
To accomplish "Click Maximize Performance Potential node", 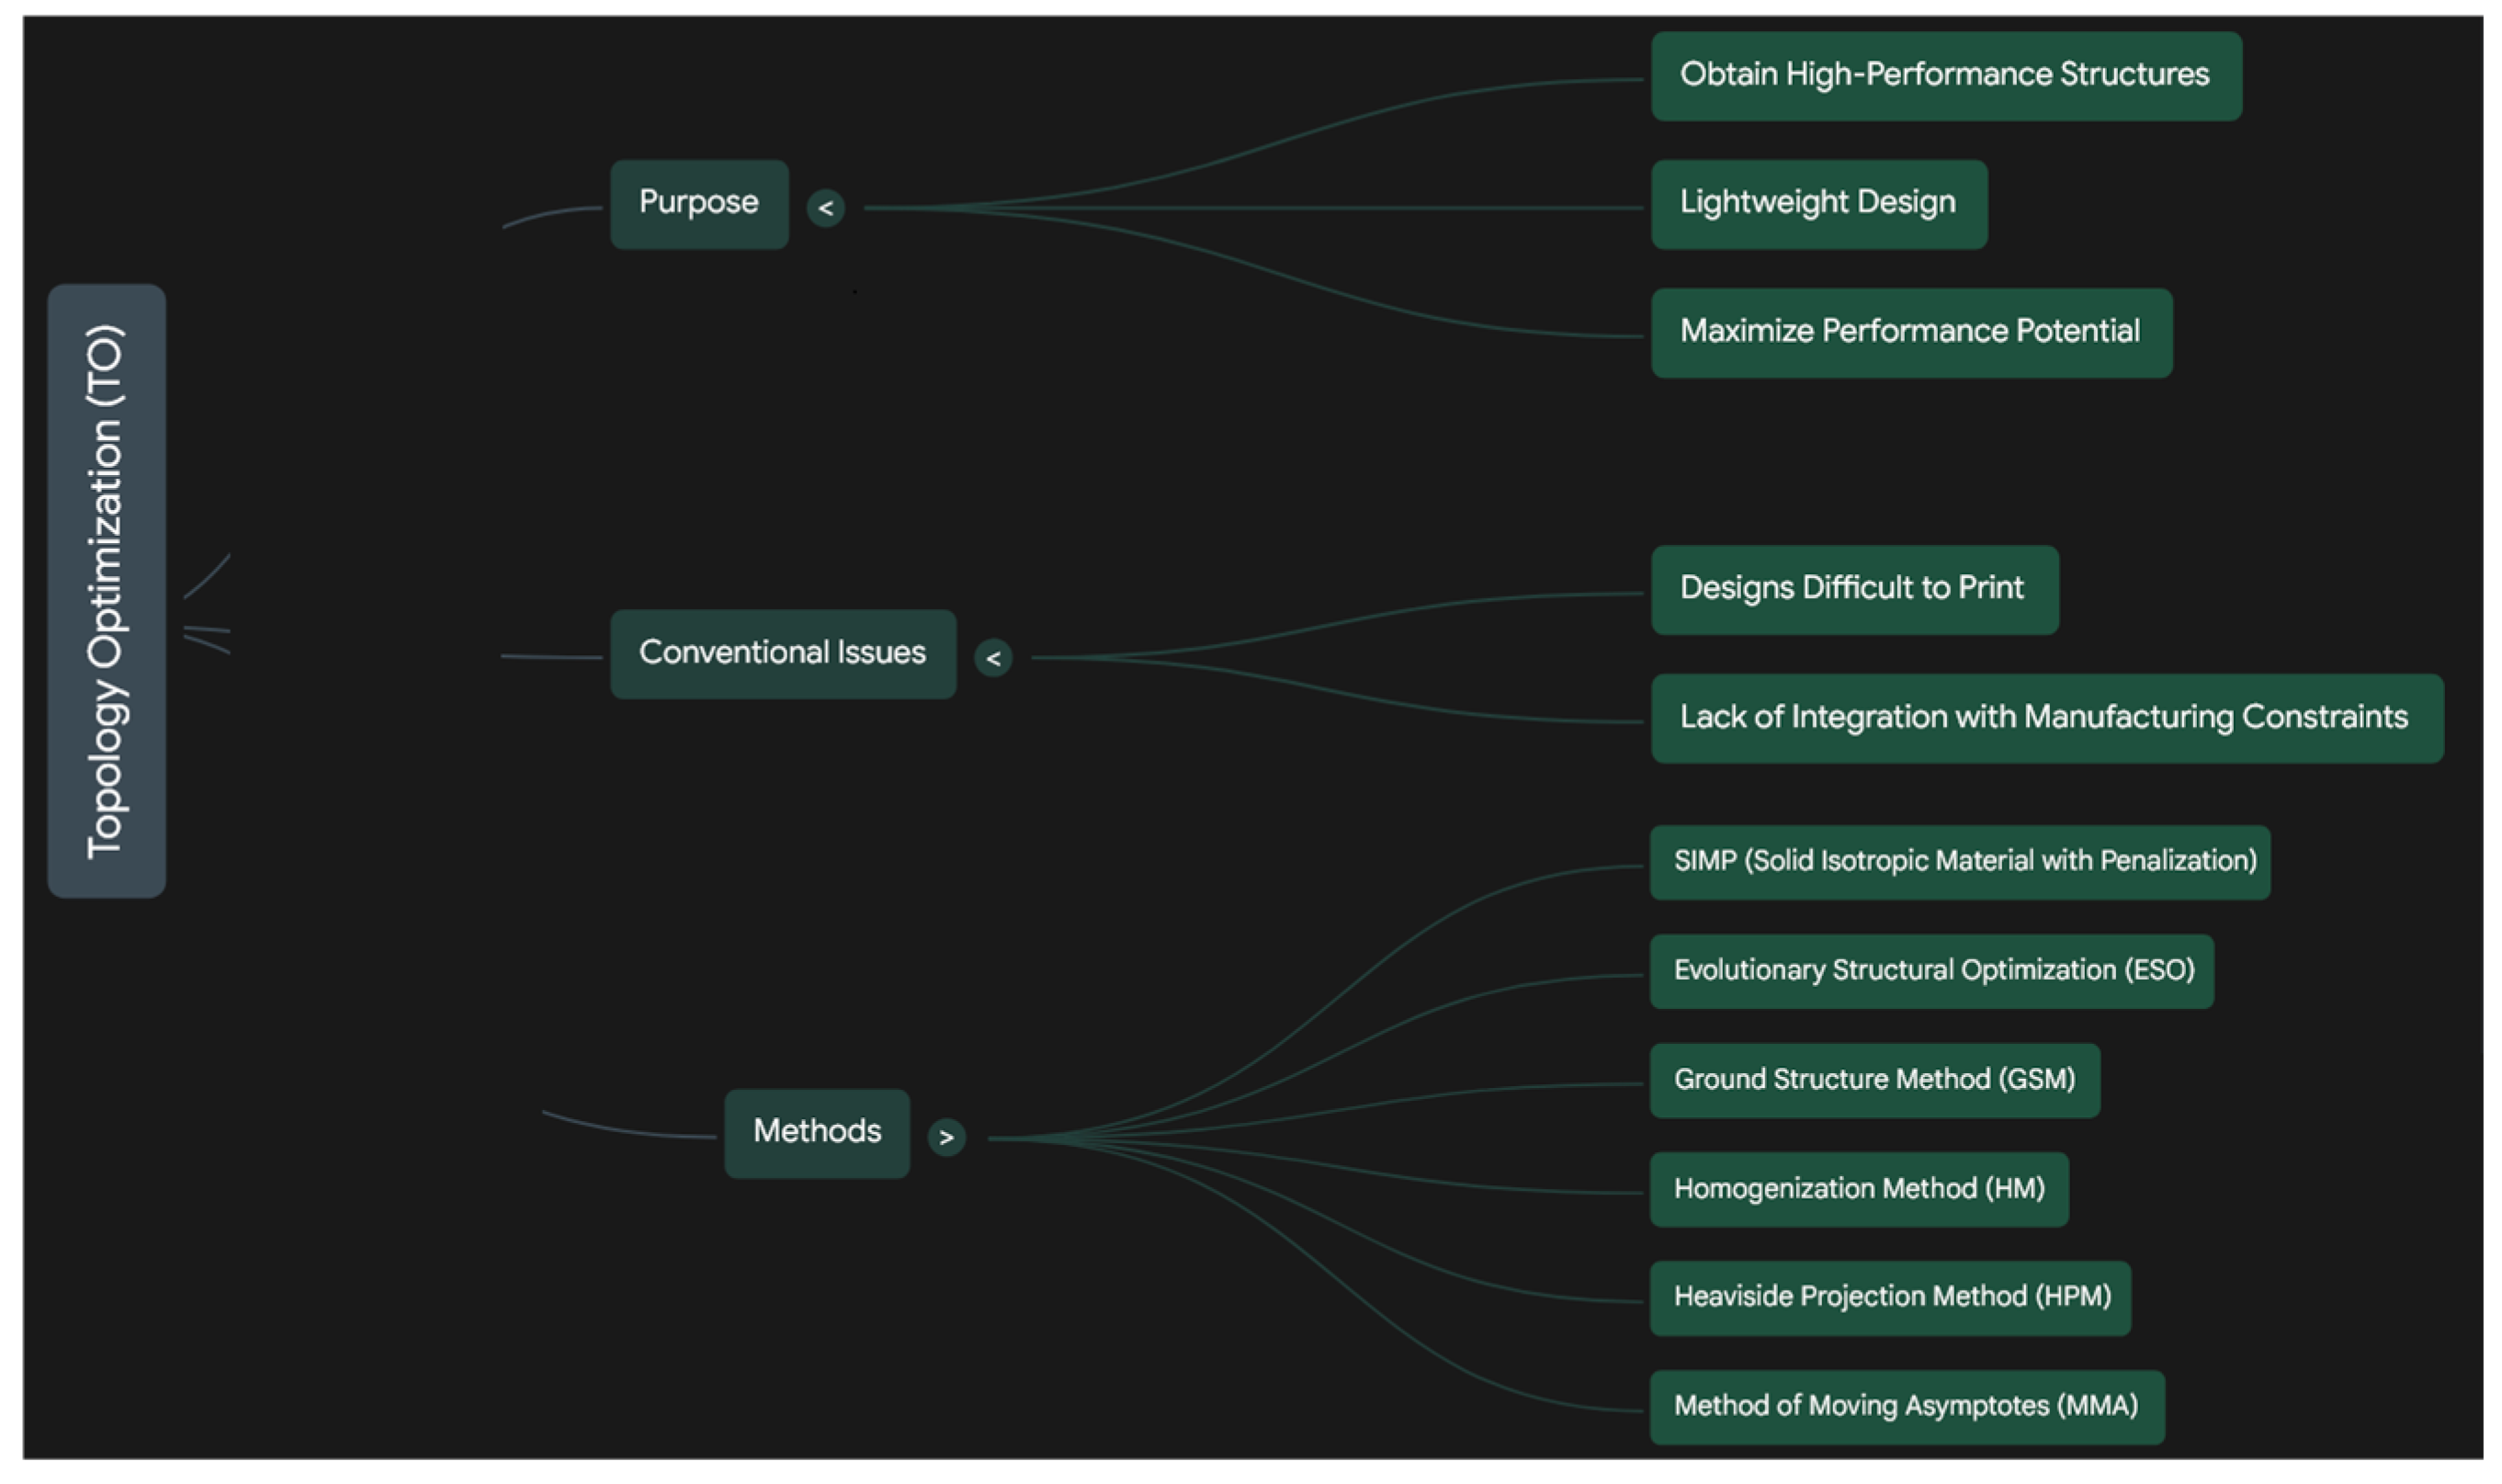I will (1910, 333).
